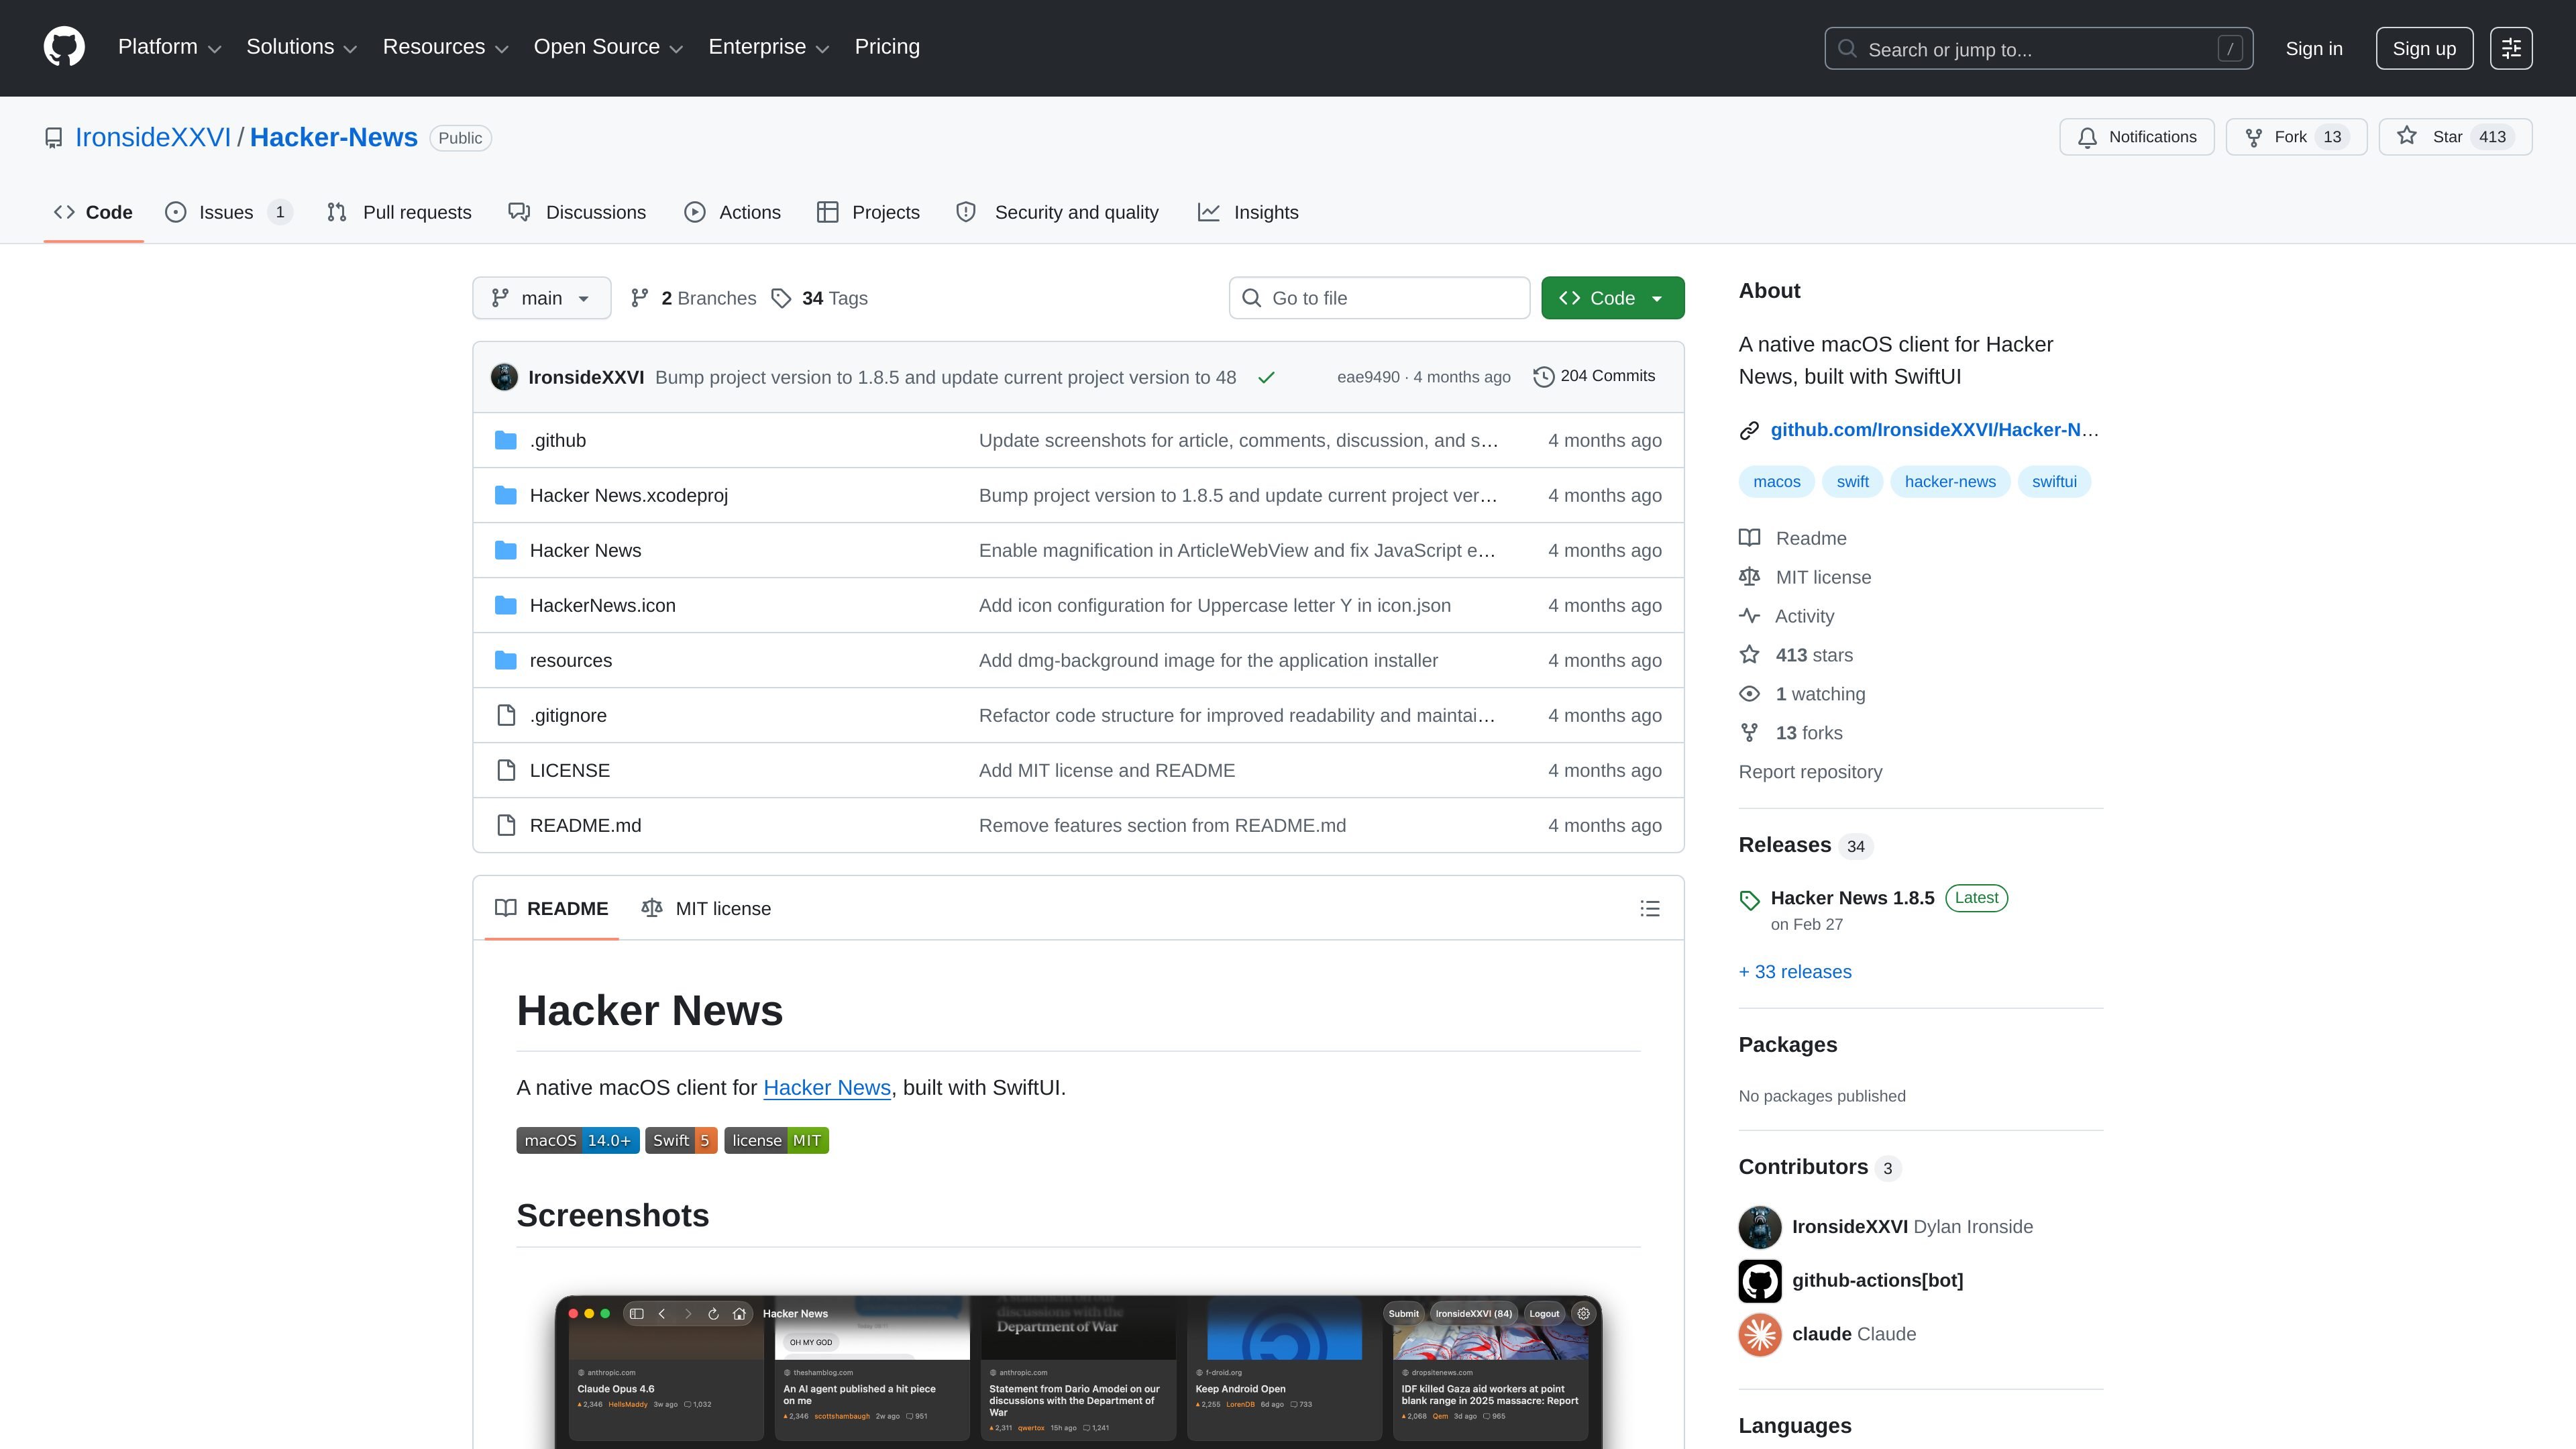The width and height of the screenshot is (2576, 1449).
Task: Expand the Platform menu
Action: pos(169,47)
